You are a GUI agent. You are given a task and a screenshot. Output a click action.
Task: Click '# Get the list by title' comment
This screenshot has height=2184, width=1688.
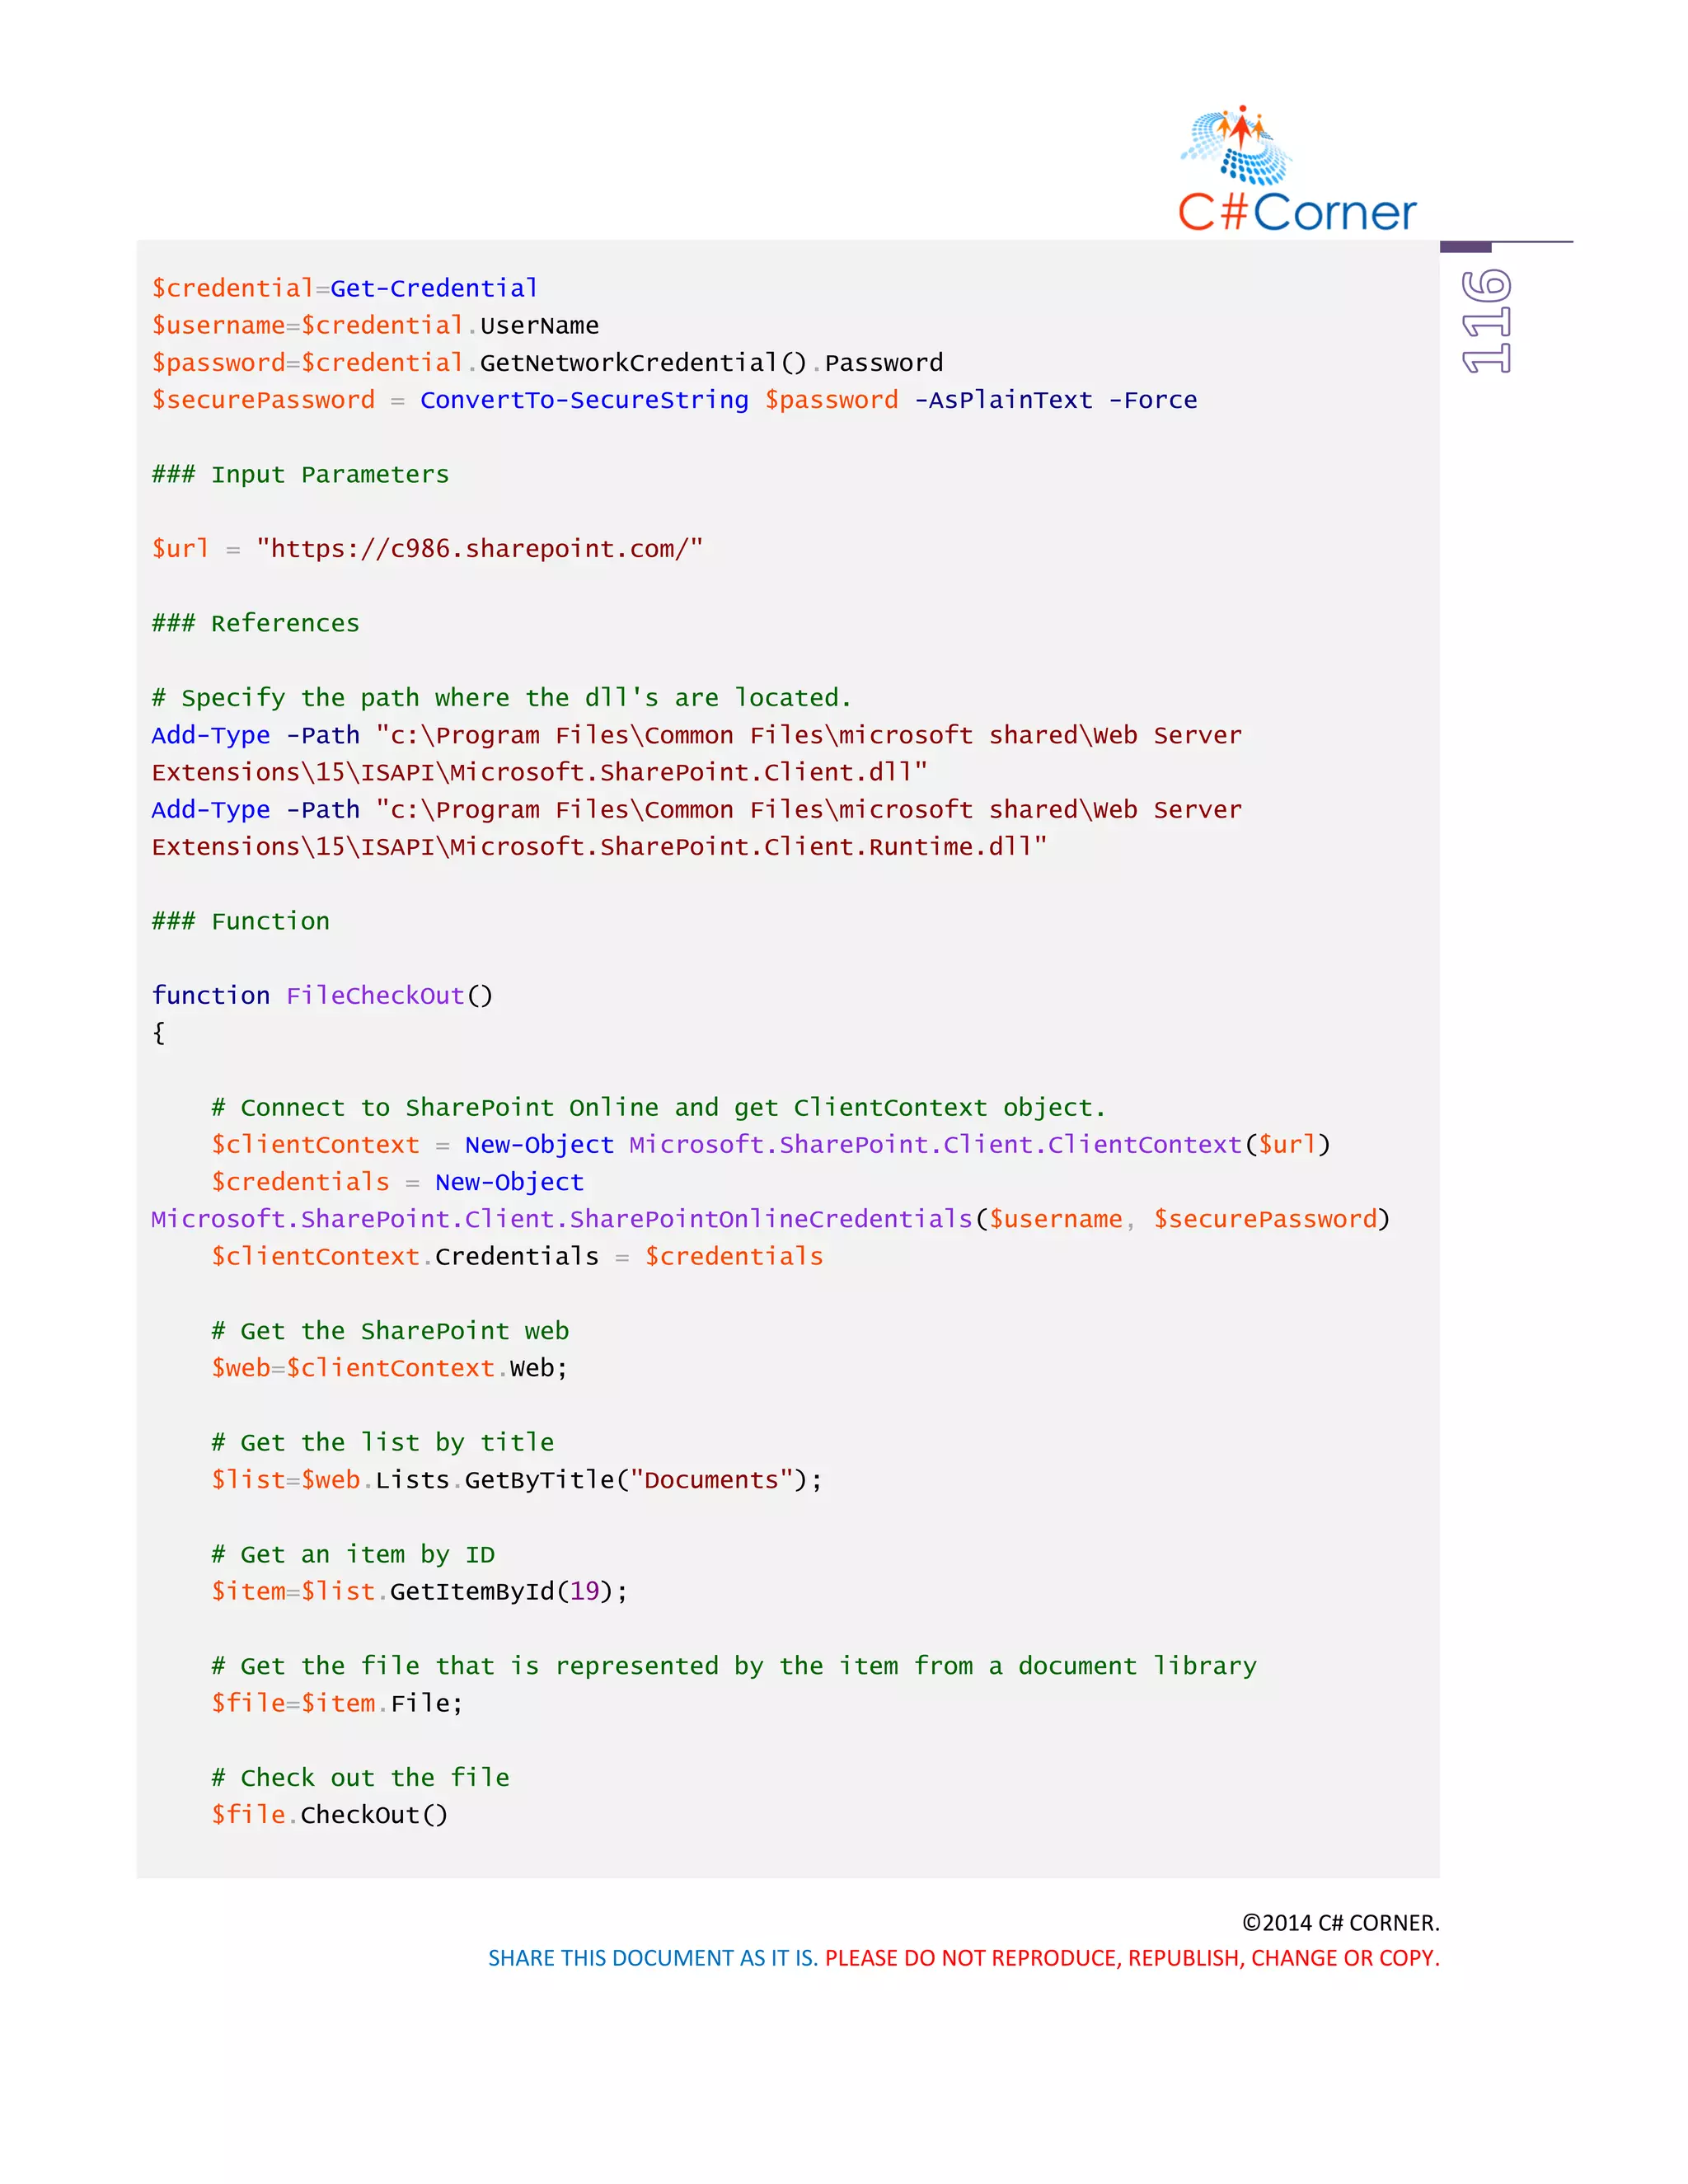[x=382, y=1442]
